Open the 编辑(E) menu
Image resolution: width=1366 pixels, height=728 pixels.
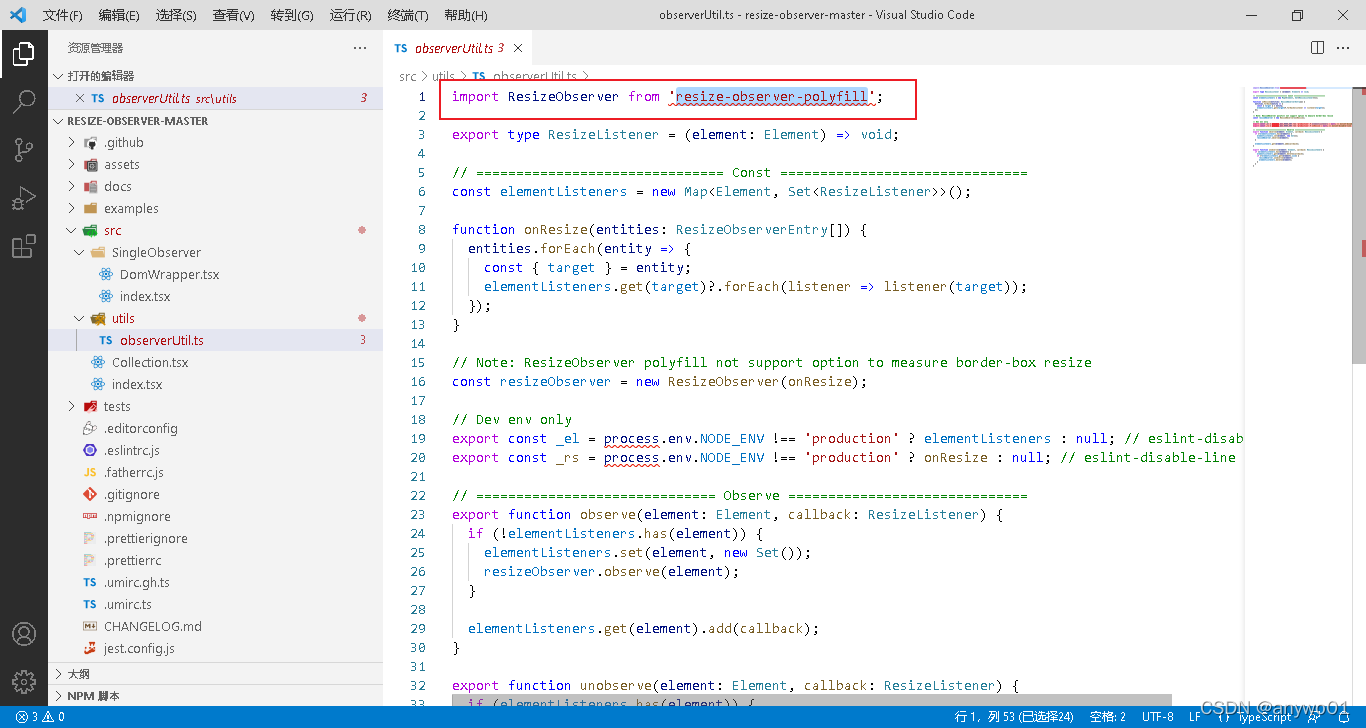[x=119, y=15]
